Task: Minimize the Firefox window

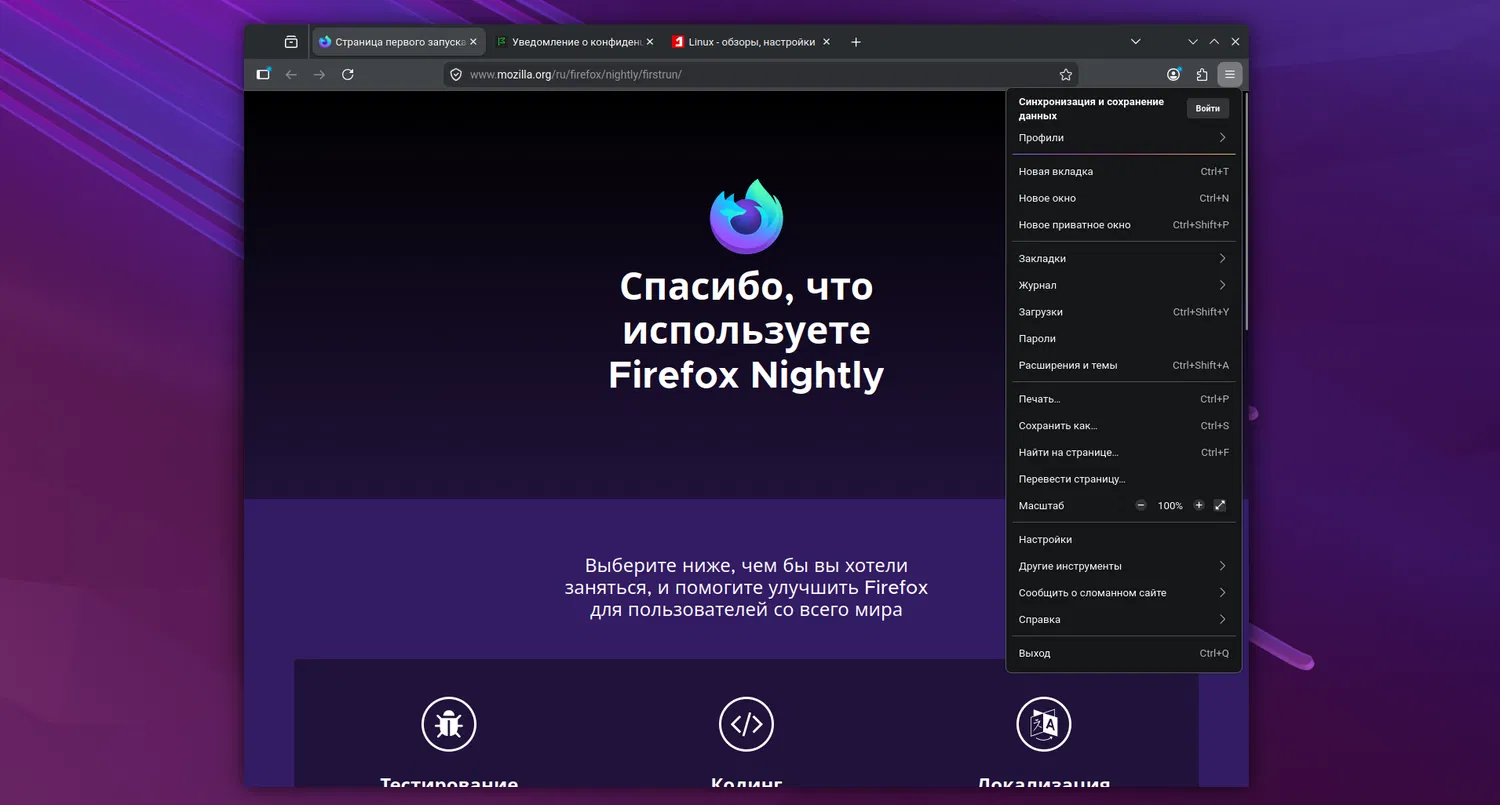Action: pos(1193,42)
